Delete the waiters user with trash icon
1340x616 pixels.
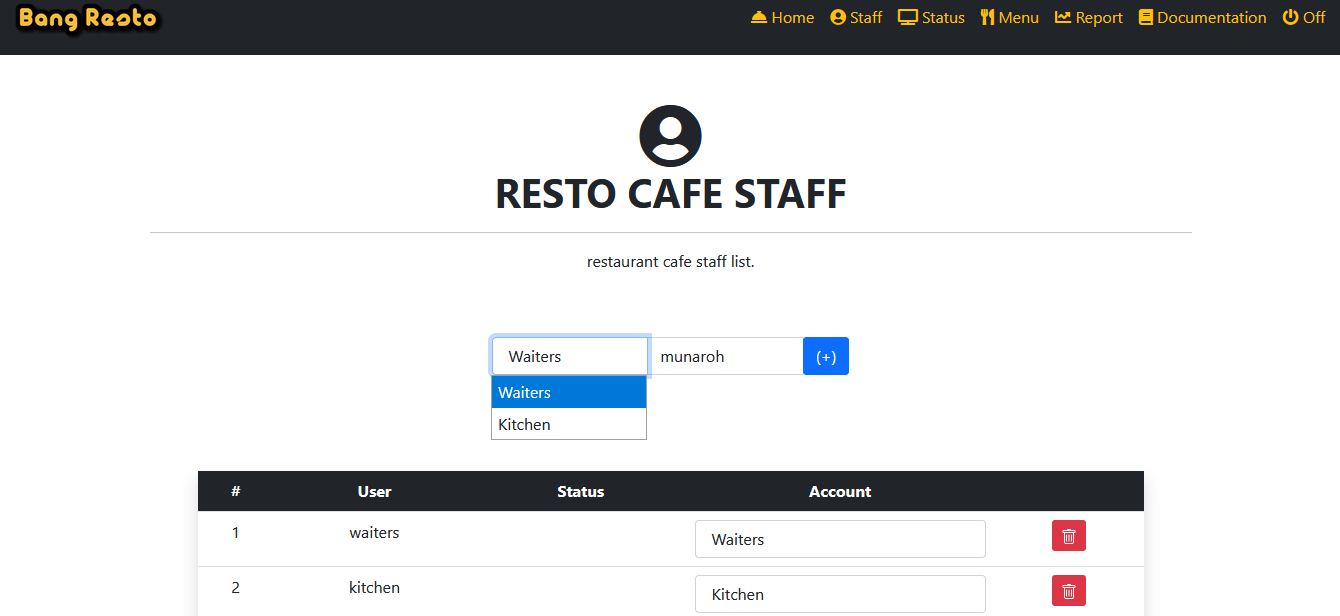1069,536
